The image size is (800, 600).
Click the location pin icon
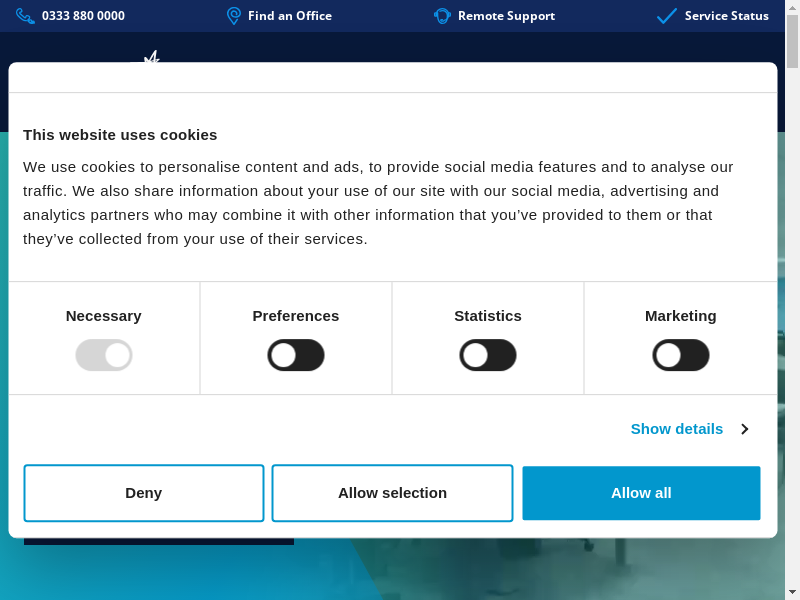[234, 16]
